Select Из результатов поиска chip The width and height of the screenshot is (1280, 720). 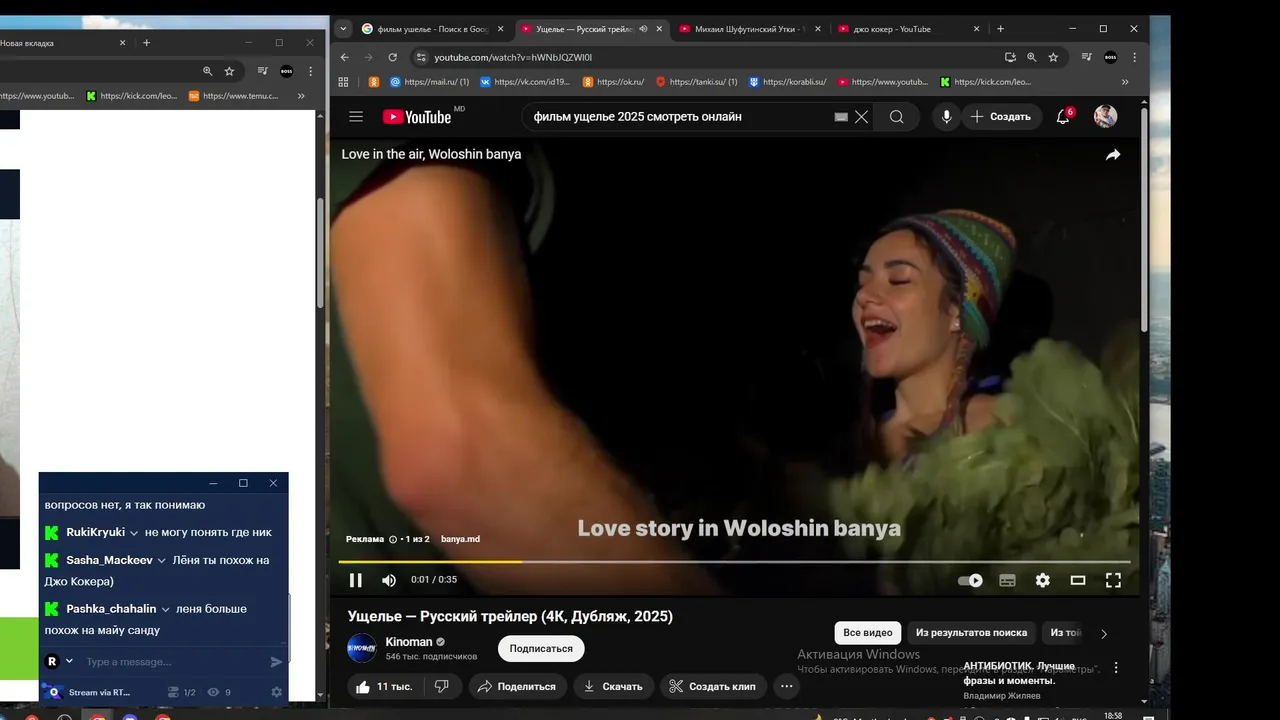coord(971,633)
